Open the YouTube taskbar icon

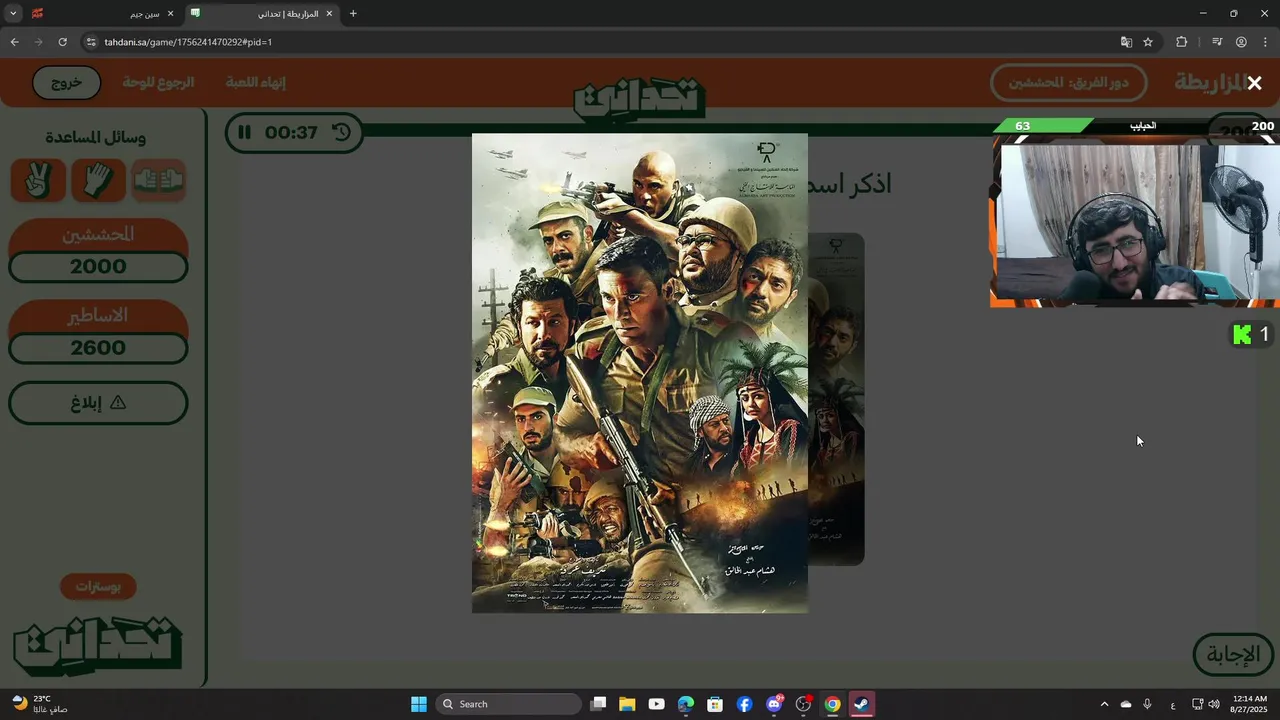pos(656,704)
